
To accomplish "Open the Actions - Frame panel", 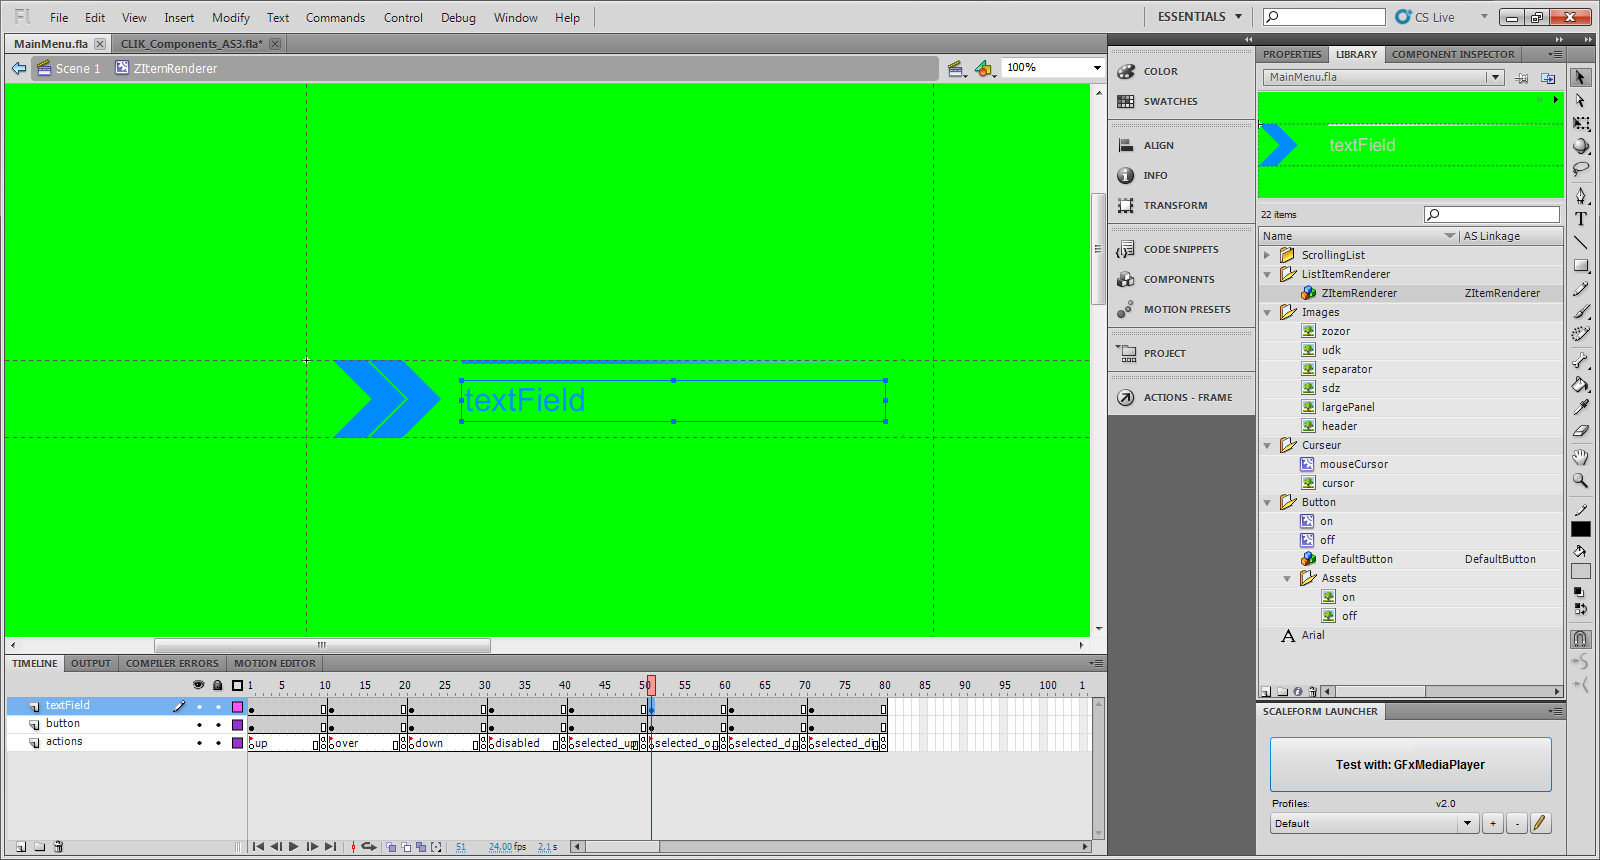I will tap(1187, 398).
